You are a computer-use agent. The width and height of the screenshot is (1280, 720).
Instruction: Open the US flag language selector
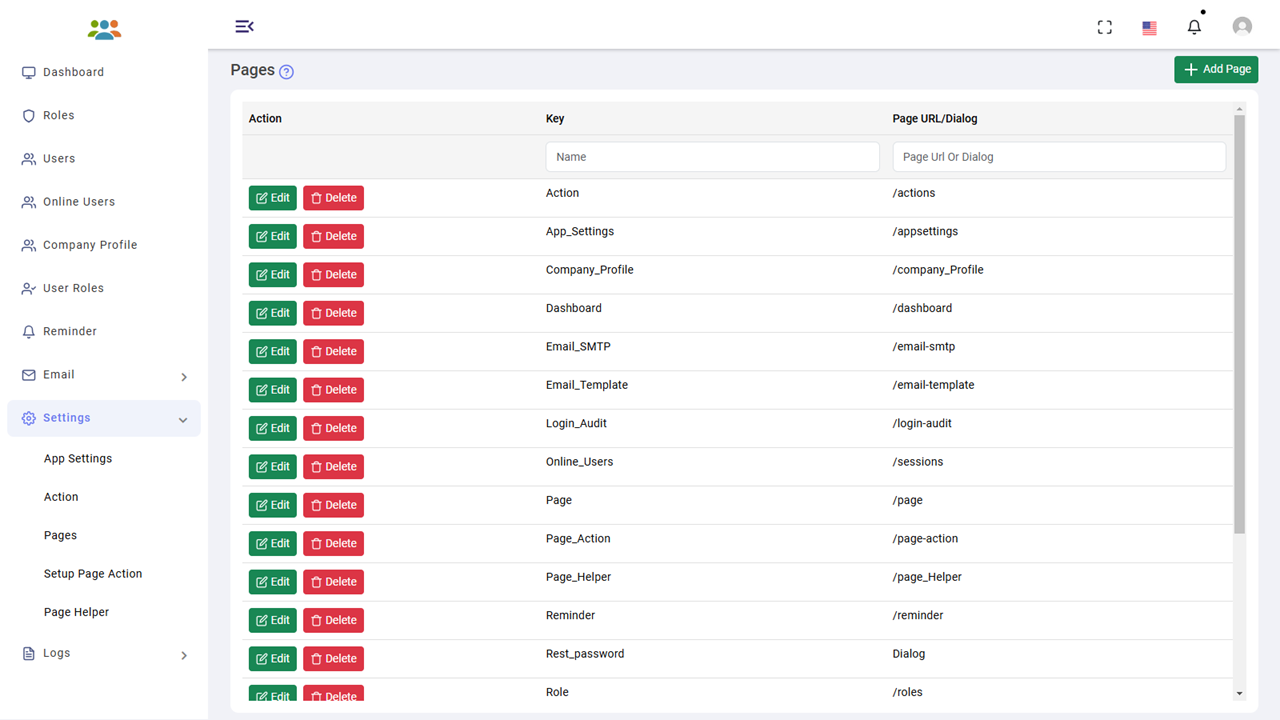1150,28
